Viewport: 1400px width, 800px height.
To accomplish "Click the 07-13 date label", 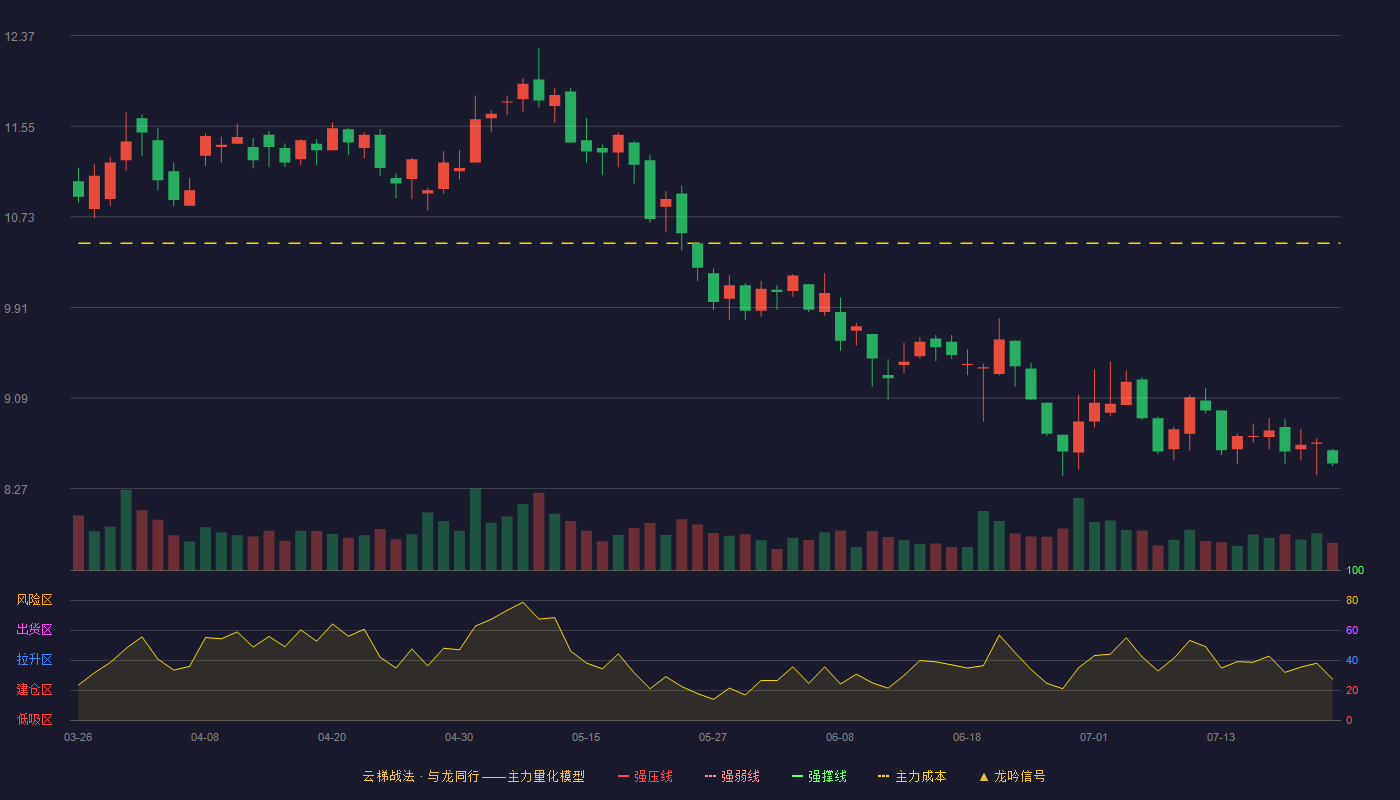I will pyautogui.click(x=1221, y=737).
